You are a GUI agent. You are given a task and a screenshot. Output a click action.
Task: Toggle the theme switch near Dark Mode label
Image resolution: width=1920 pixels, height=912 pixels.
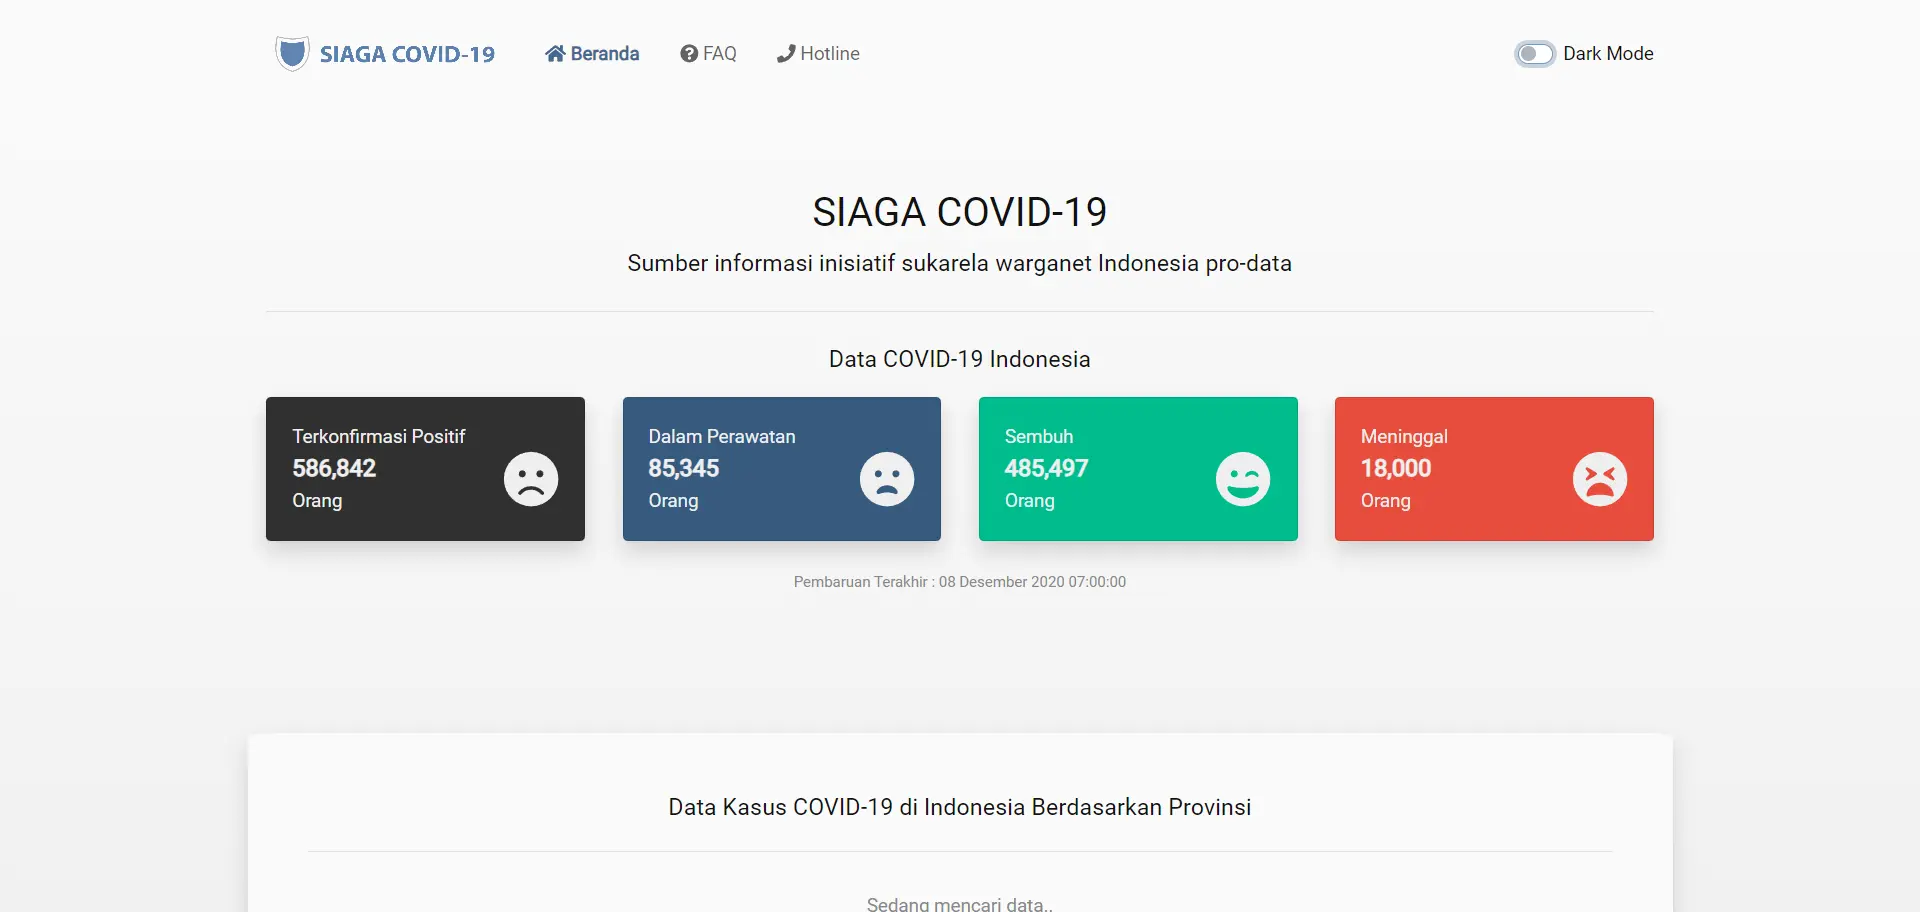point(1535,53)
